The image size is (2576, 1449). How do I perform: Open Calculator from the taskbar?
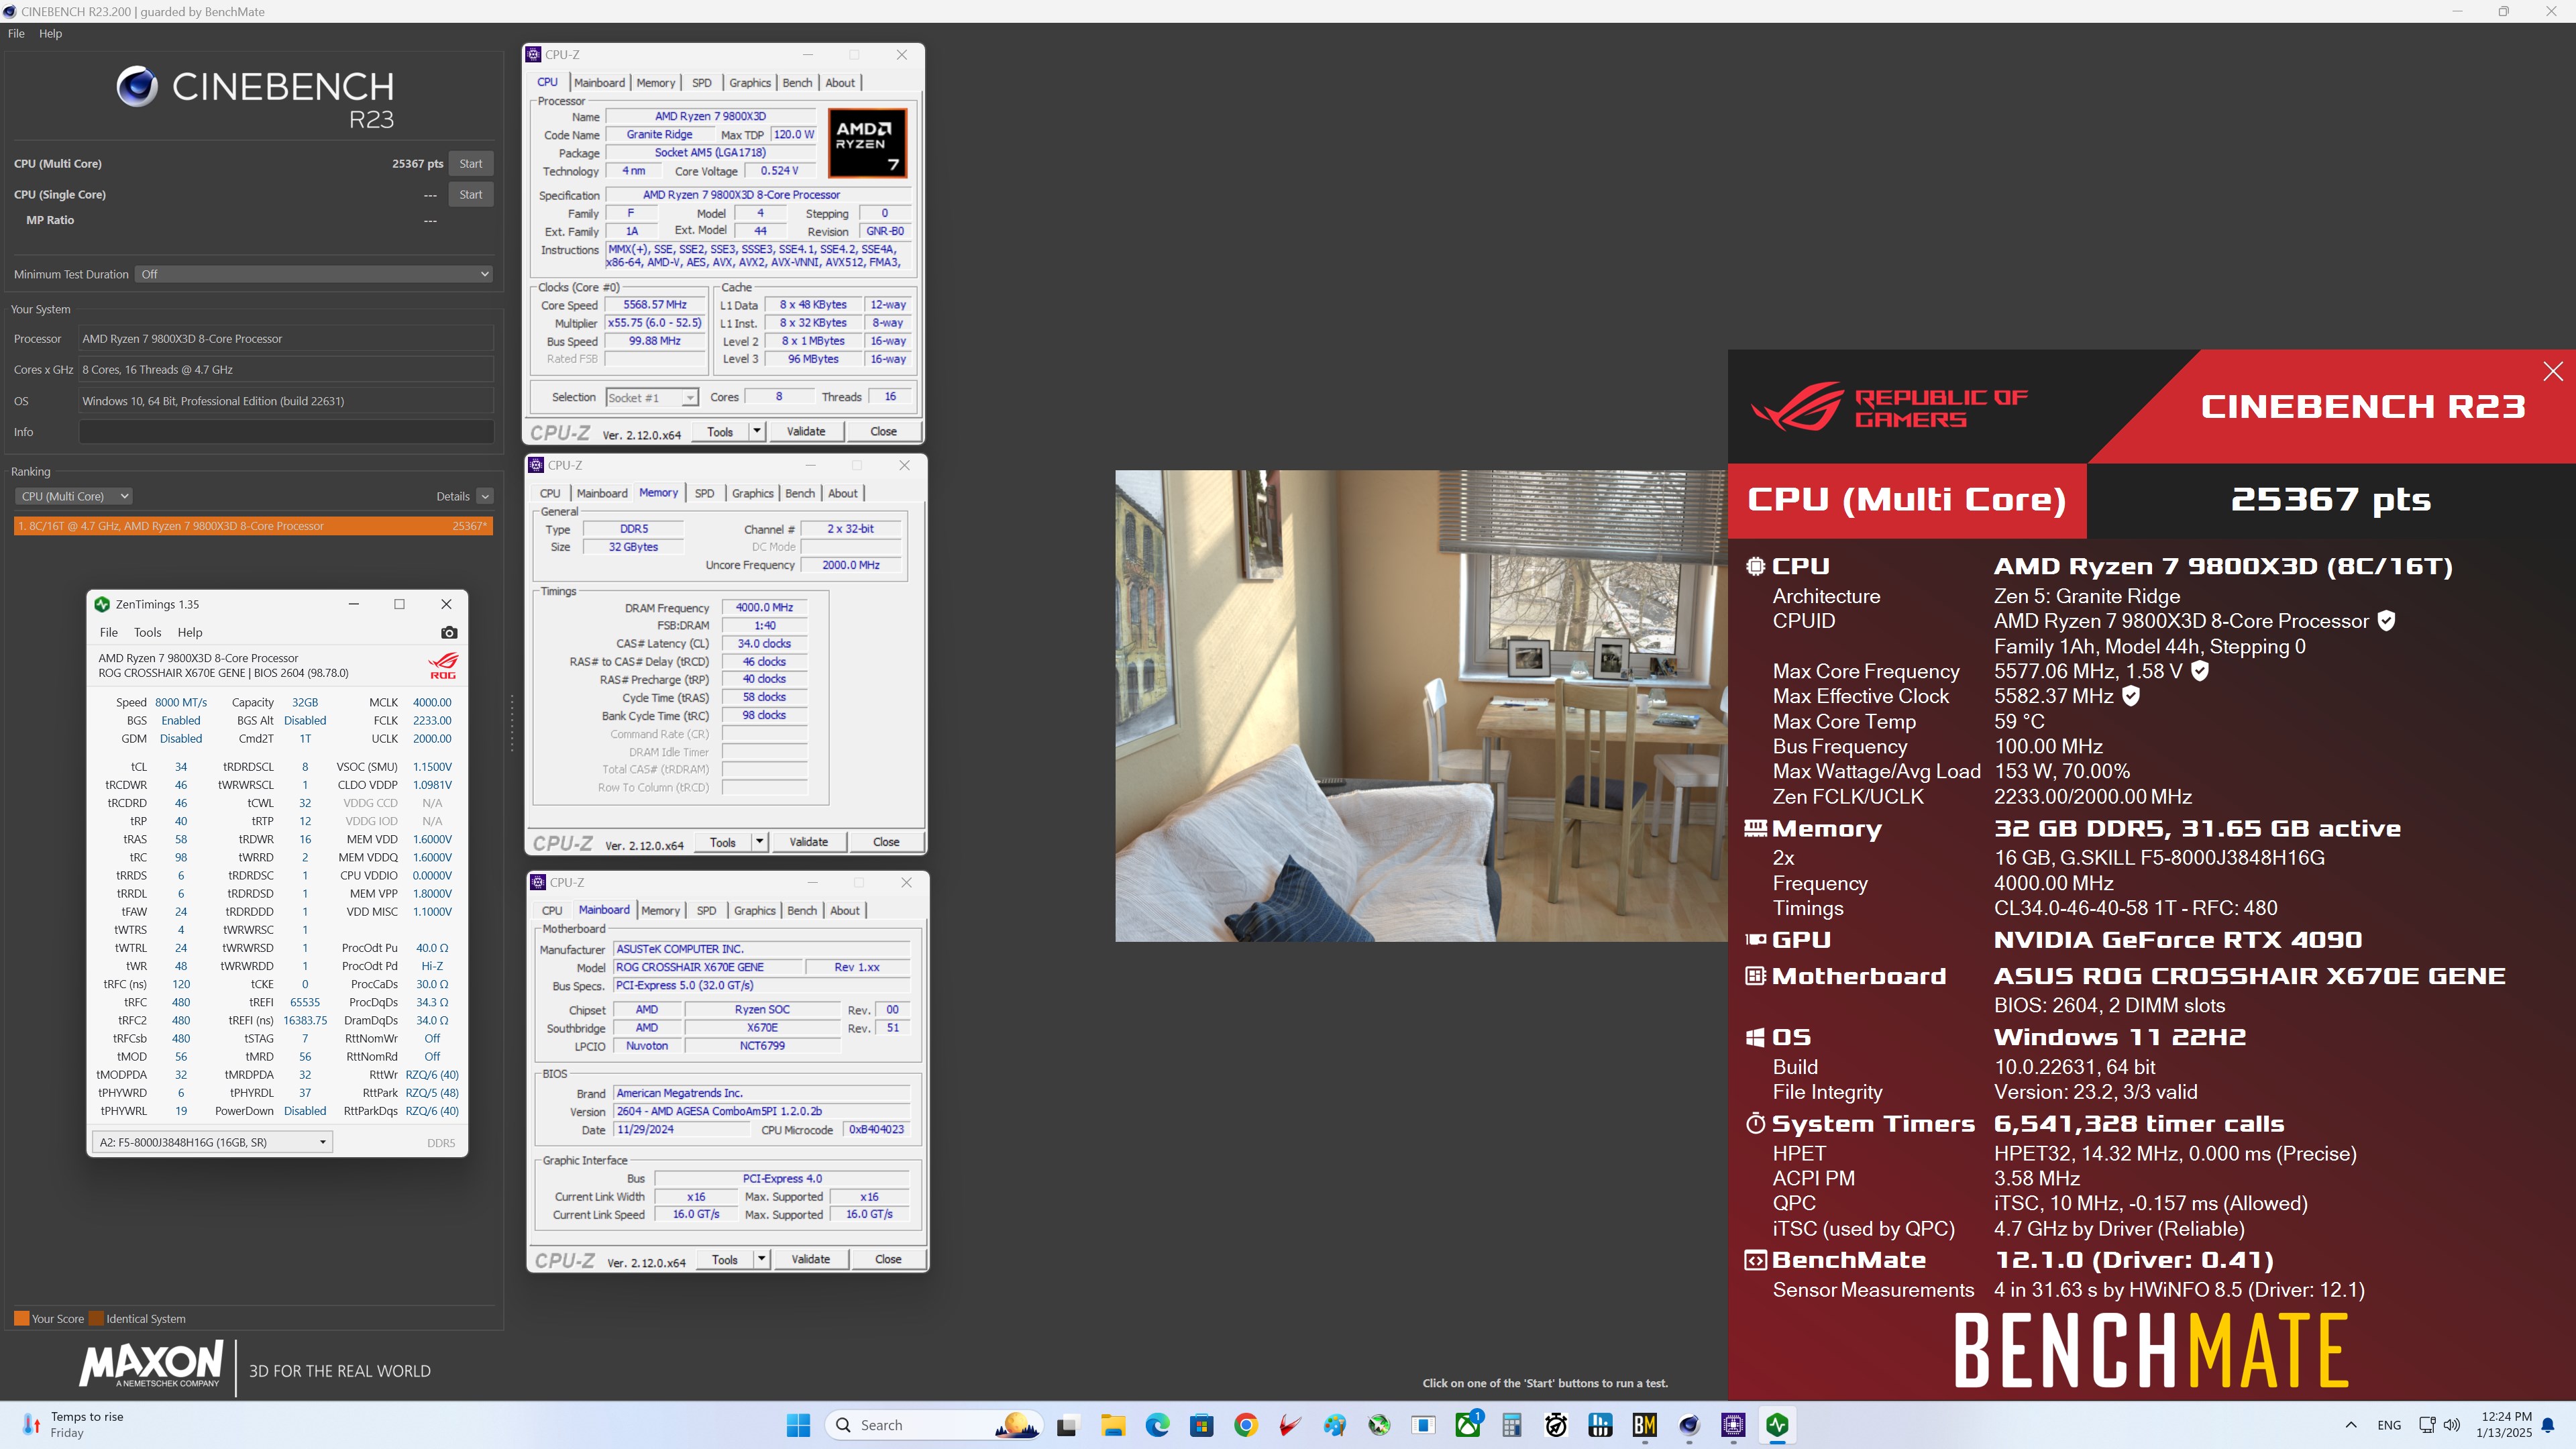pos(1511,1425)
